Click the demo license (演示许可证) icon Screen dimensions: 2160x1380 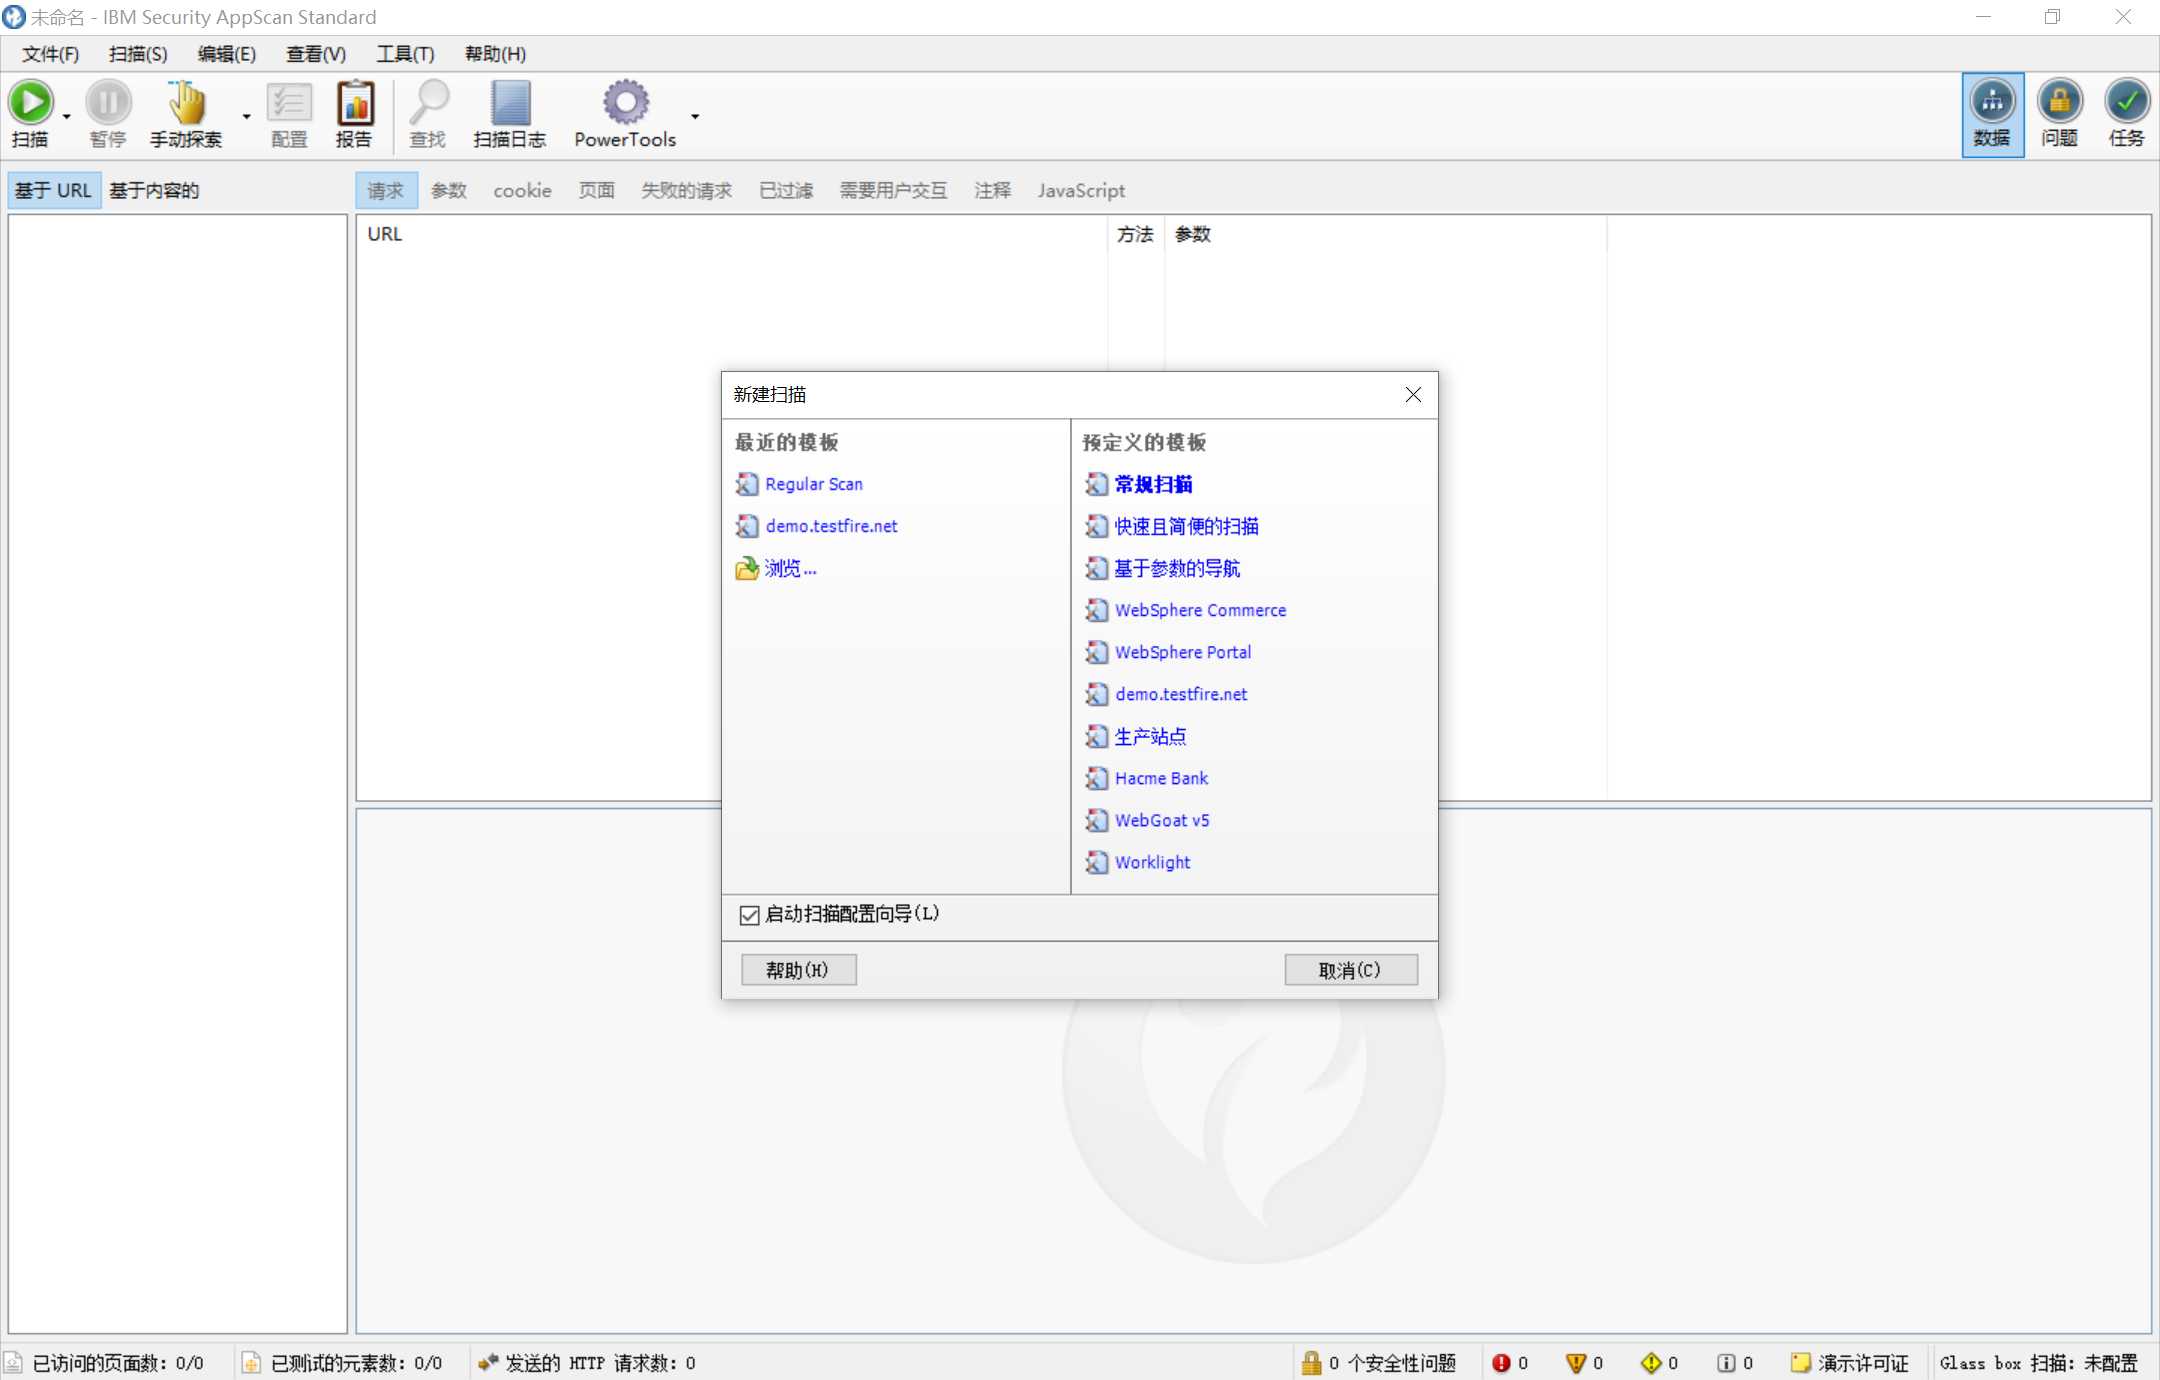(1801, 1363)
